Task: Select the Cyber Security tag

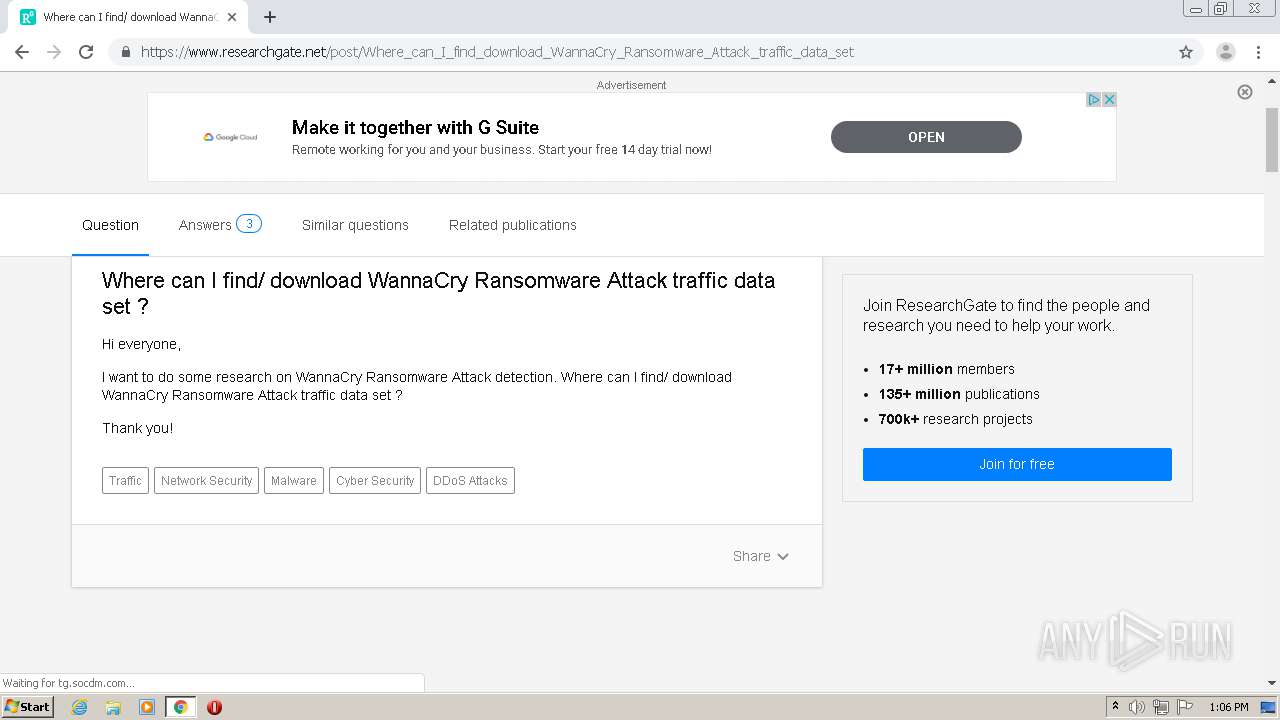Action: pos(375,481)
